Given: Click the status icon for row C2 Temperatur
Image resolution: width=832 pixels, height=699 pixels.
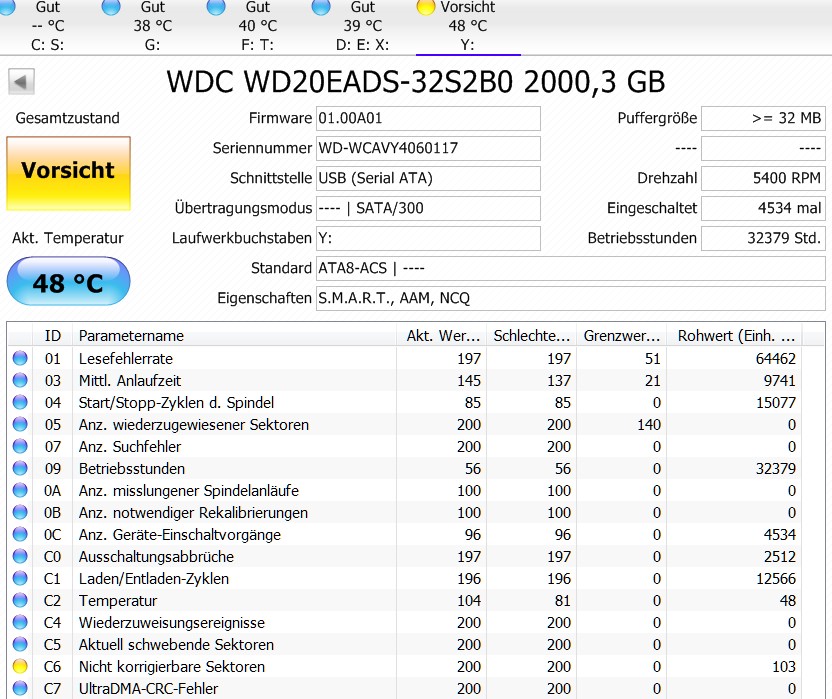Looking at the screenshot, I should pos(20,600).
